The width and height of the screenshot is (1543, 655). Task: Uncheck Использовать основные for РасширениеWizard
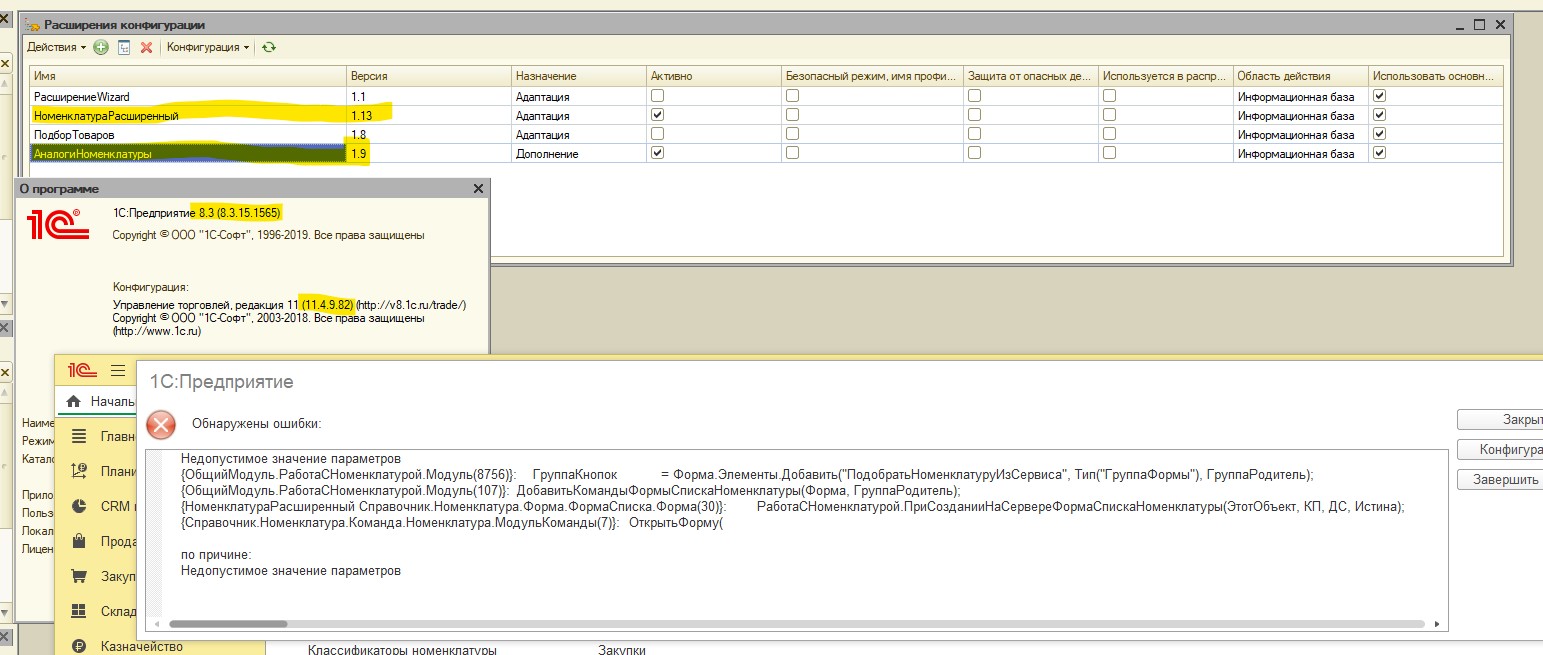click(1380, 96)
